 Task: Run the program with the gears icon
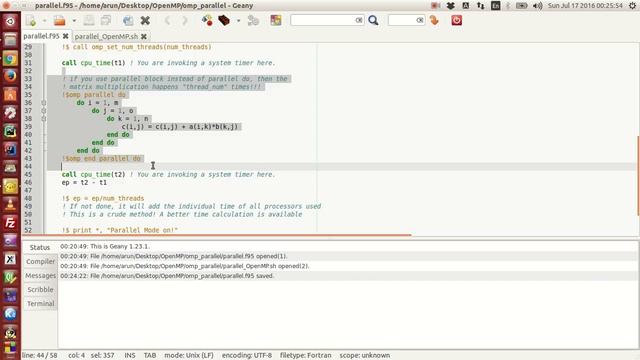253,20
